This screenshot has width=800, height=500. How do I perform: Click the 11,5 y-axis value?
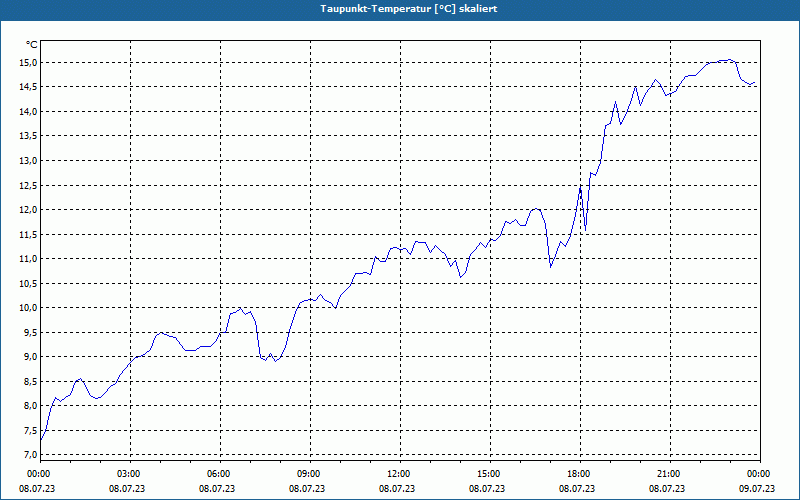(x=29, y=234)
